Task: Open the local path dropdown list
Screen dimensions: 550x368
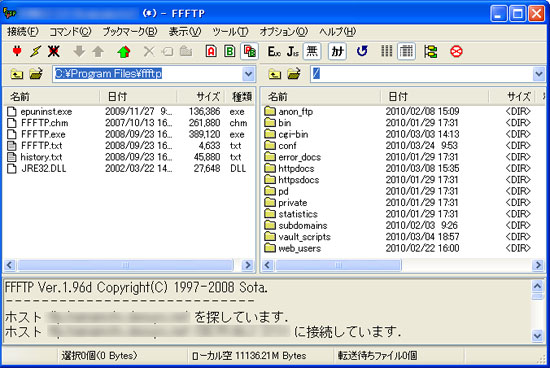Action: [x=248, y=74]
